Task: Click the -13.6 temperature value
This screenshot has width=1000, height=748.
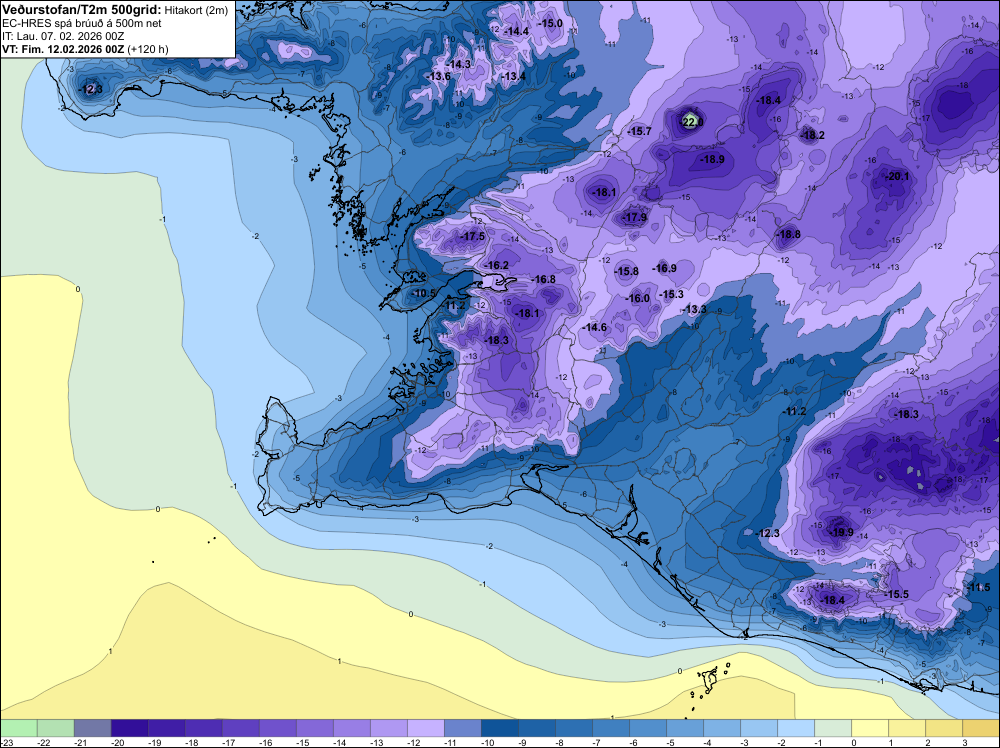Action: tap(436, 77)
